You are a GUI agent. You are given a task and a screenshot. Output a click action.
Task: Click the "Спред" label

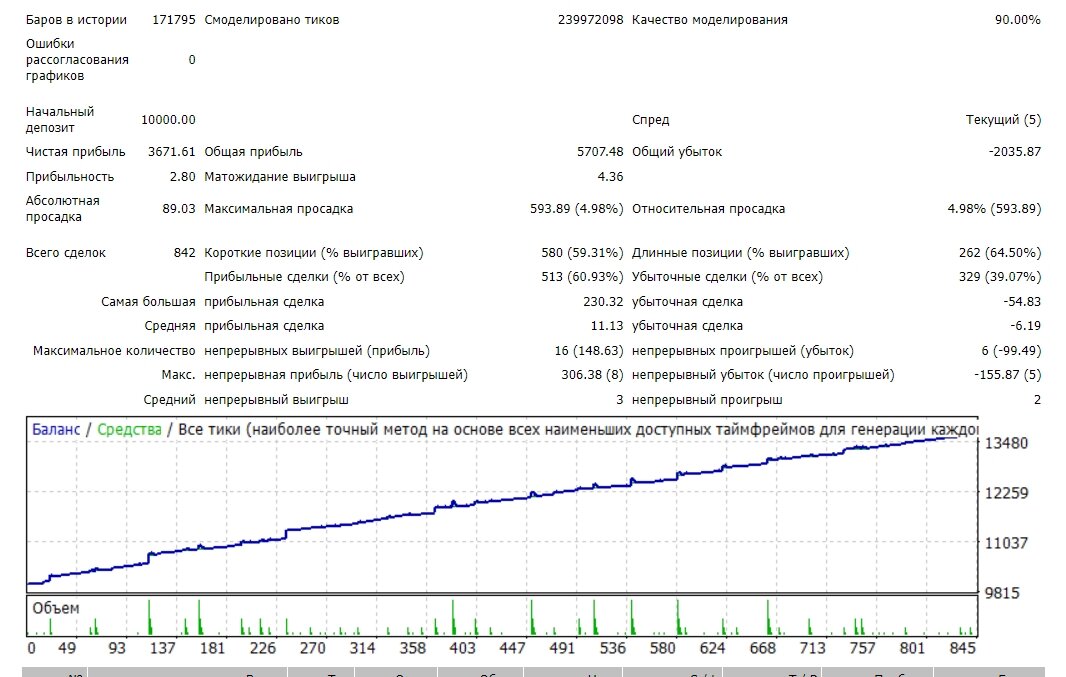point(651,120)
